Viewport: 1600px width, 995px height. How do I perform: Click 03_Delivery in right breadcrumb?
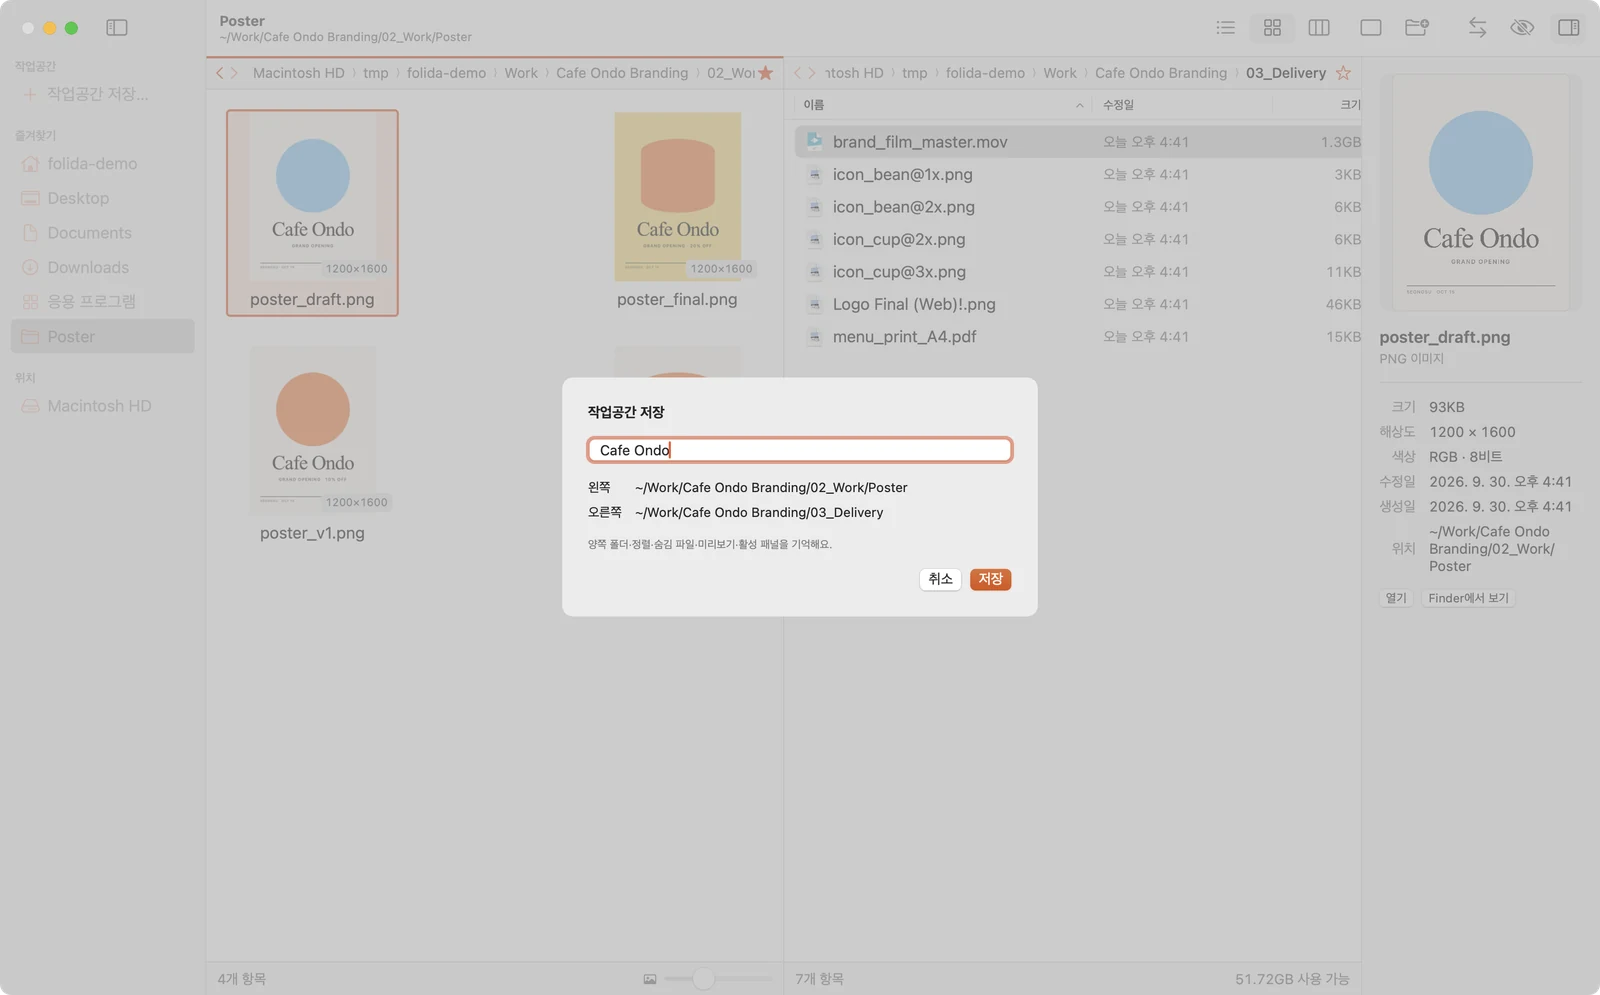(1286, 73)
